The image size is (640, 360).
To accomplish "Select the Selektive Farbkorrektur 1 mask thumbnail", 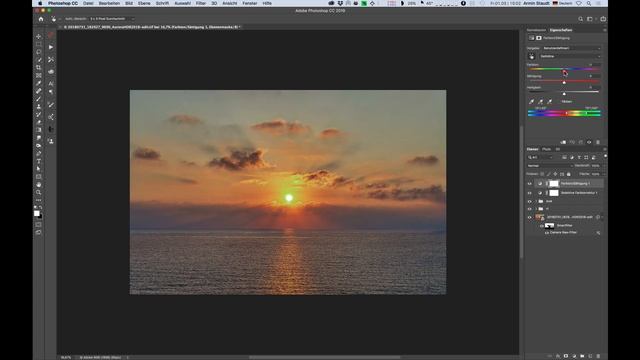I will coord(553,193).
